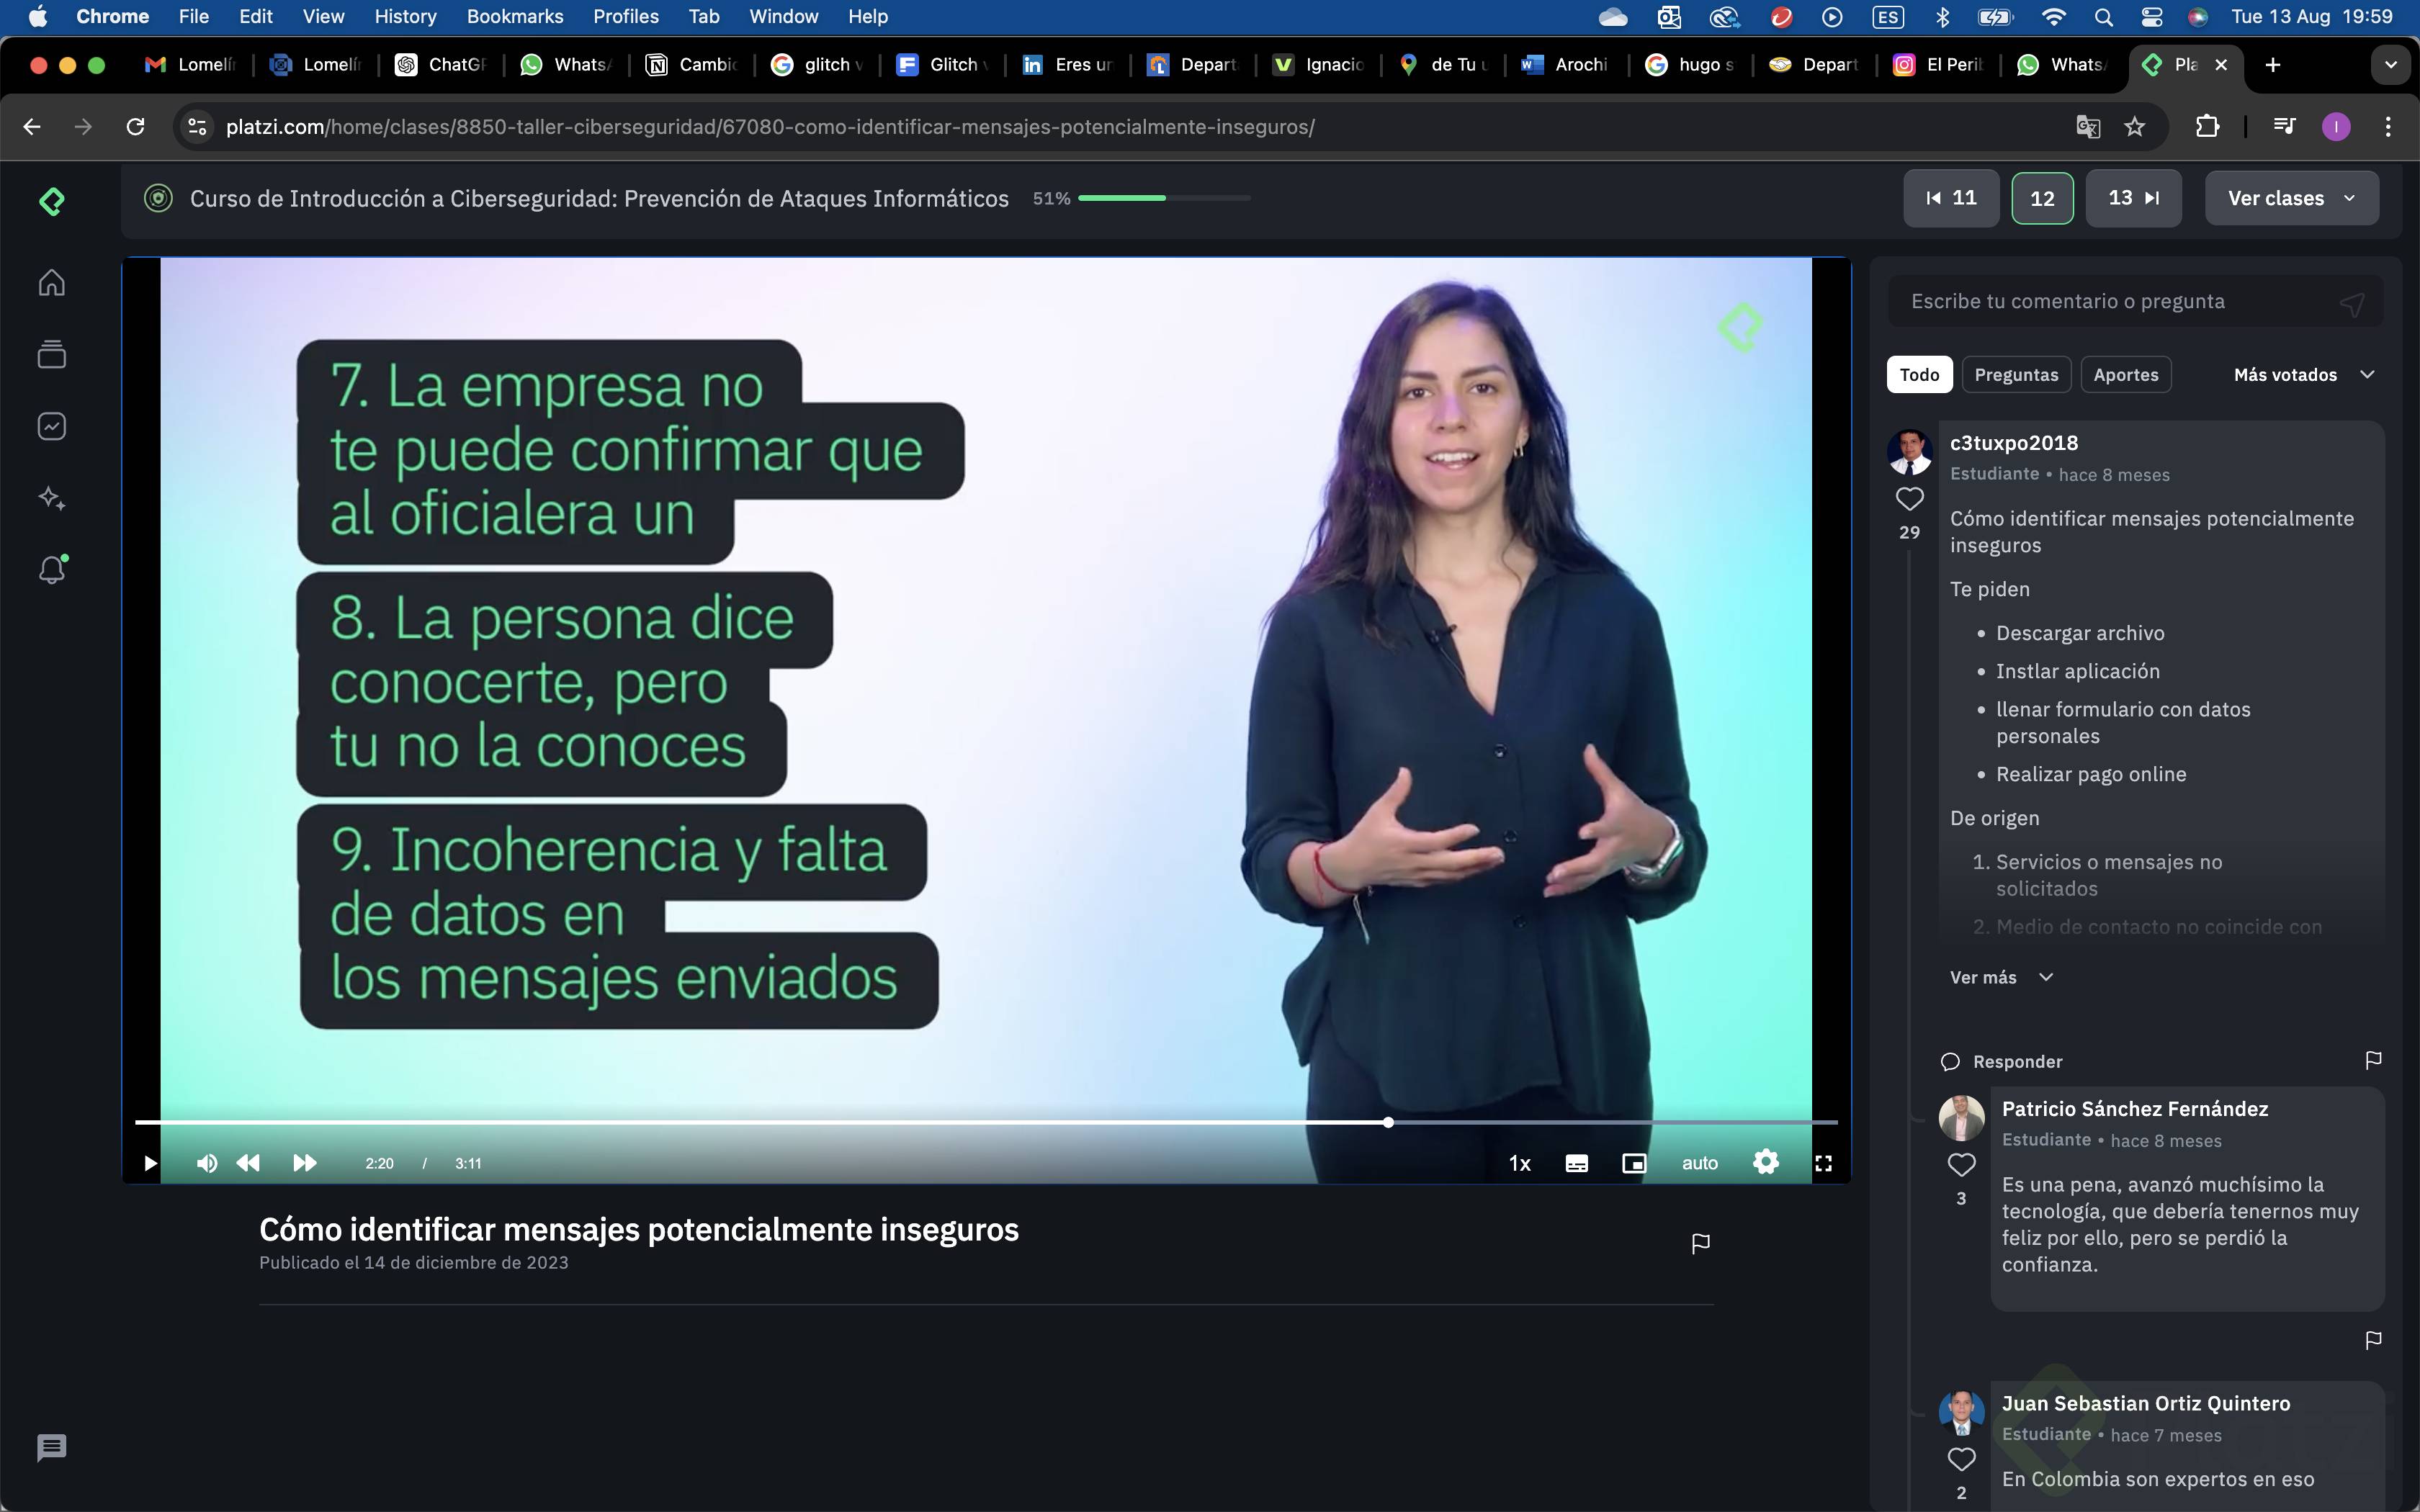Enter fullscreen video mode
Image resolution: width=2420 pixels, height=1512 pixels.
(1823, 1163)
